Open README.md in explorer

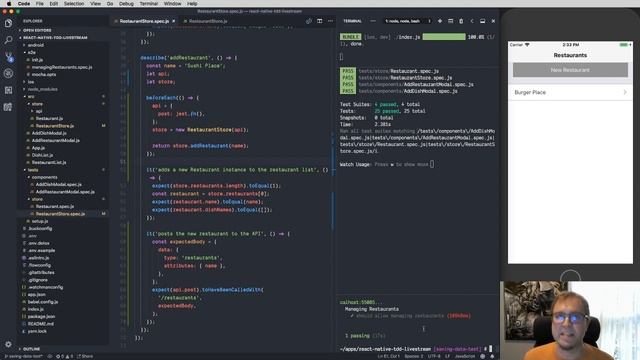pos(40,324)
